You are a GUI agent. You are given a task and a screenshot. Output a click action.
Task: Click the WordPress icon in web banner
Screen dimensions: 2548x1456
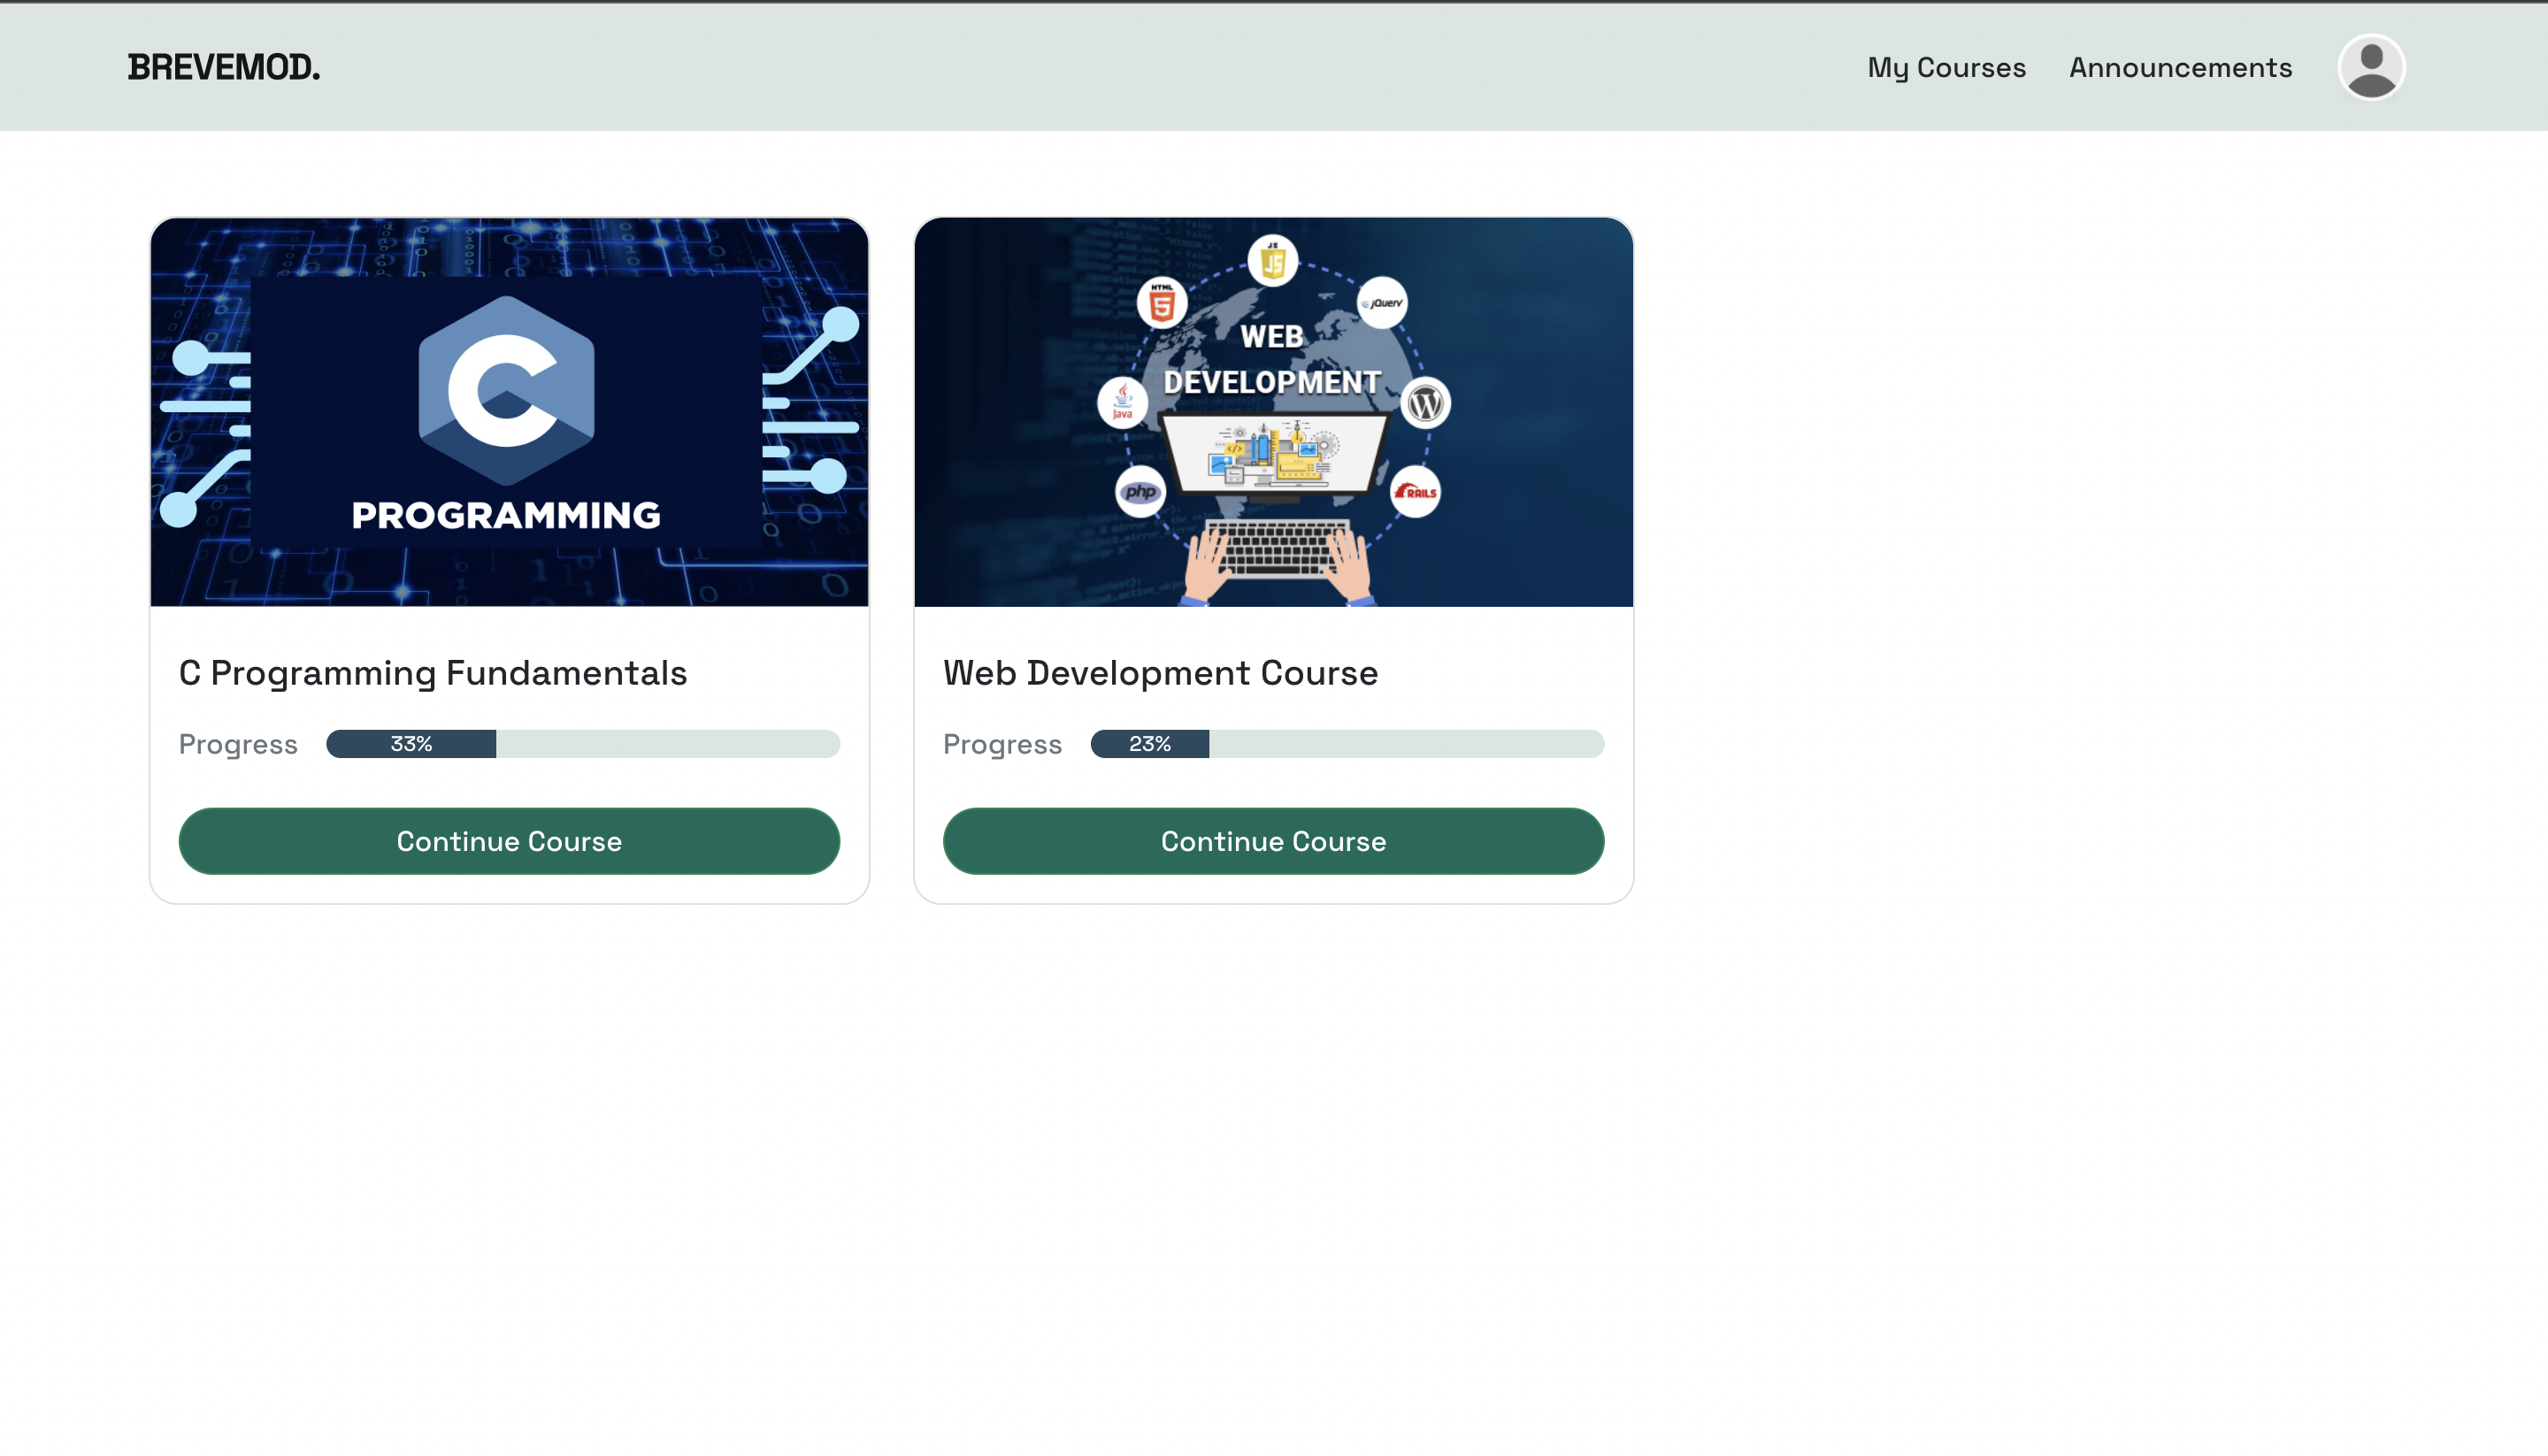coord(1425,403)
